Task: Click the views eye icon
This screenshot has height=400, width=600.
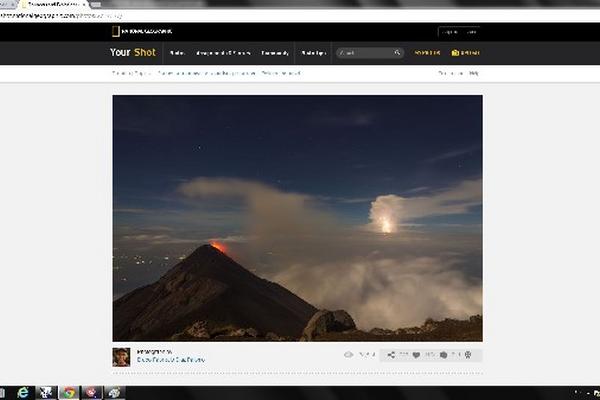Action: [x=349, y=355]
